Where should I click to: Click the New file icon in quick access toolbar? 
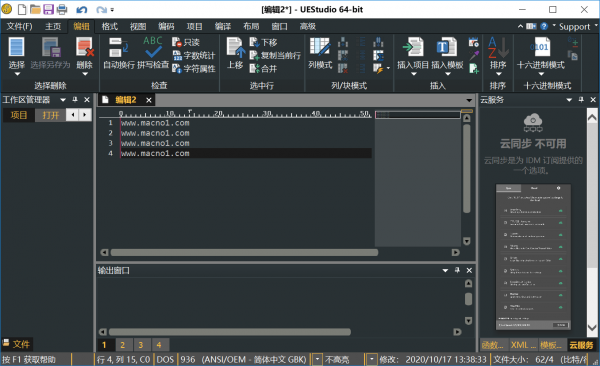pyautogui.click(x=22, y=9)
